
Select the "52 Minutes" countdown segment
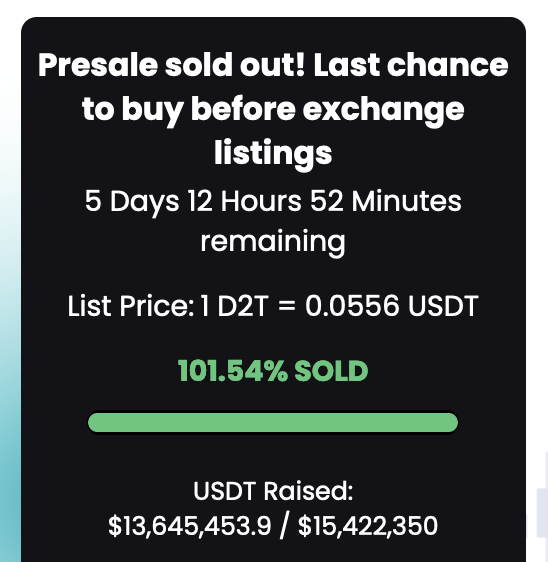click(x=386, y=201)
